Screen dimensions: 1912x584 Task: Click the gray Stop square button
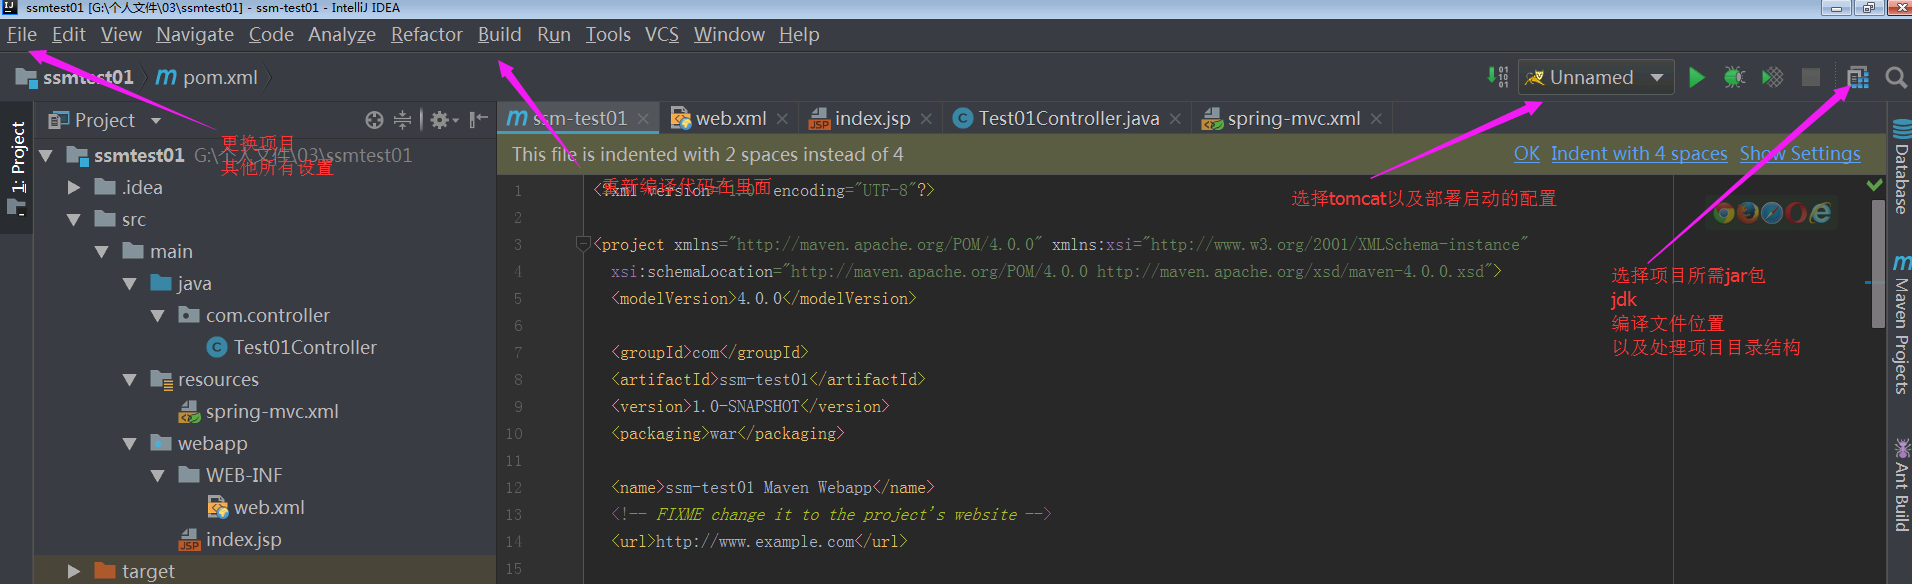[1811, 77]
